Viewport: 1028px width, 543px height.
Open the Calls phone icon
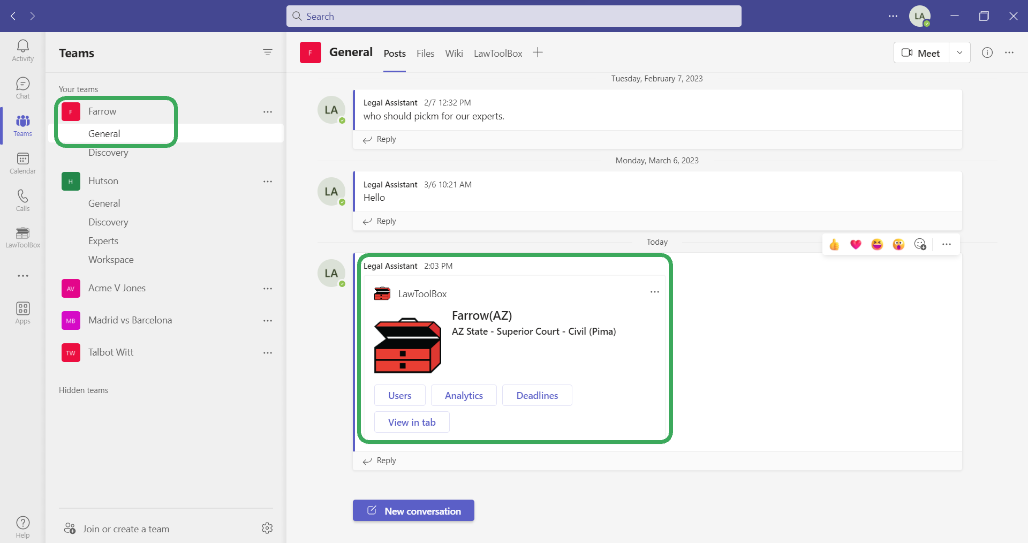pyautogui.click(x=22, y=200)
